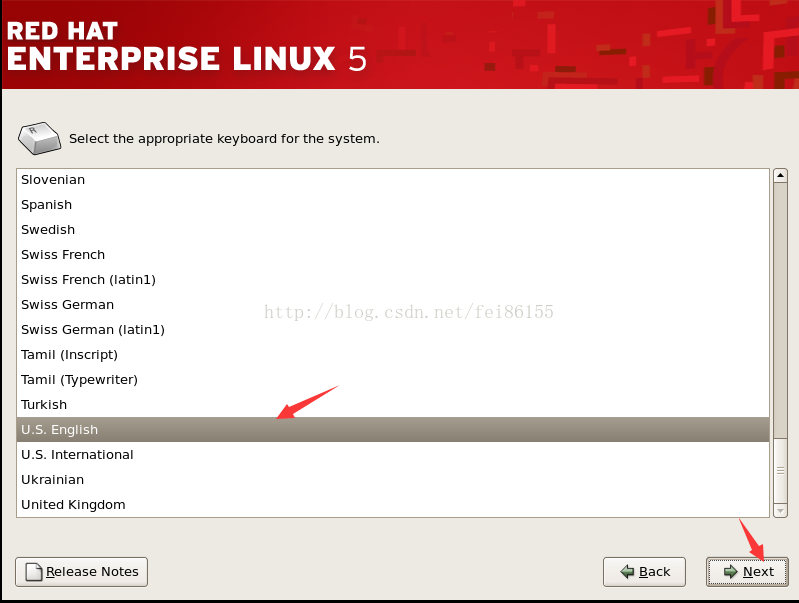
Task: Select Ukrainian keyboard layout
Action: (392, 480)
